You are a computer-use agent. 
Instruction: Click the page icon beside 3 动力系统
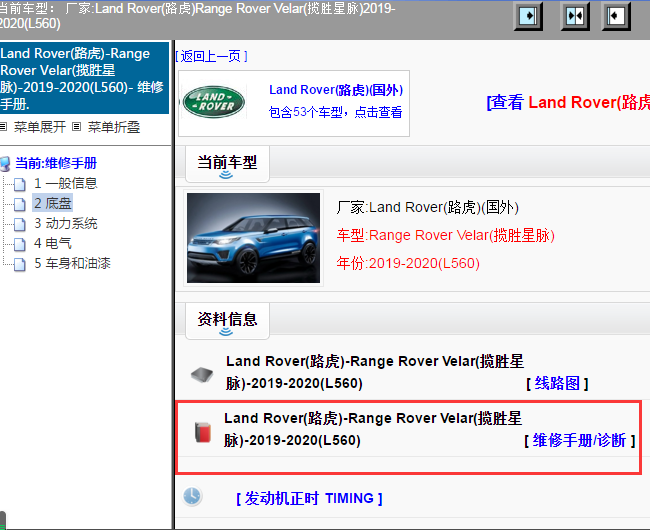point(19,224)
